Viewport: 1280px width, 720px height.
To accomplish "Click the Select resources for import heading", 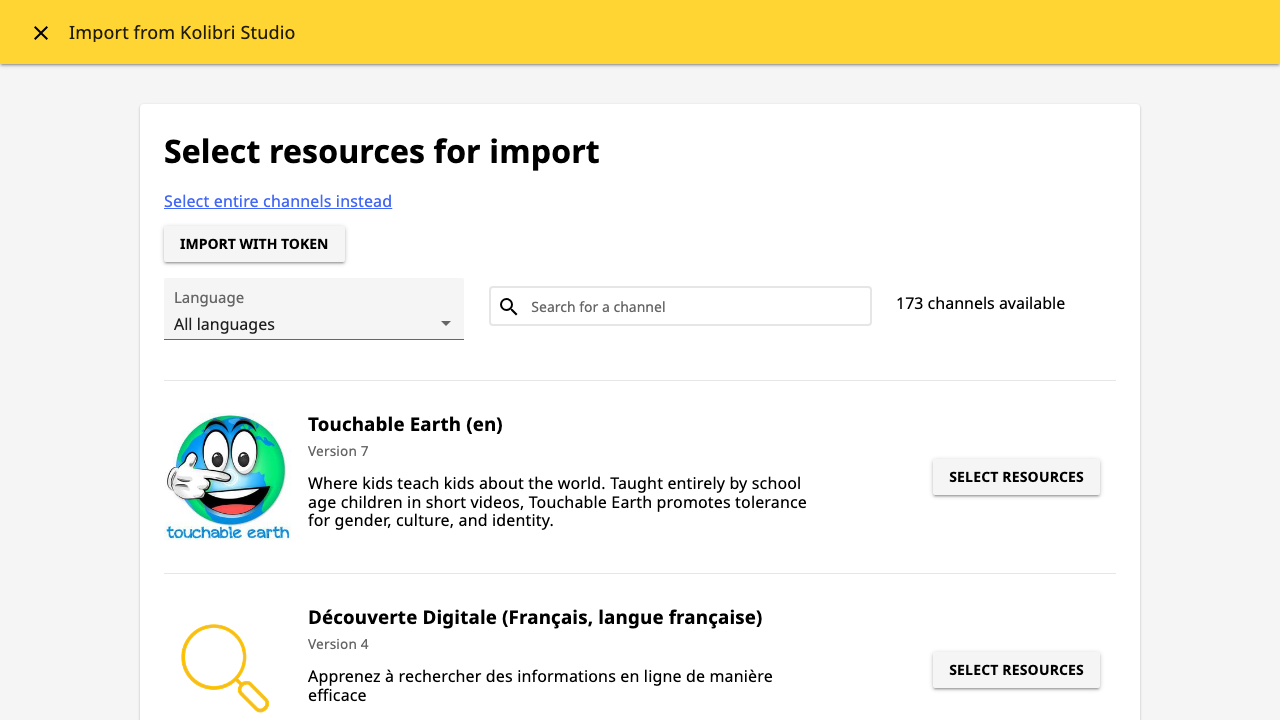I will pos(382,151).
